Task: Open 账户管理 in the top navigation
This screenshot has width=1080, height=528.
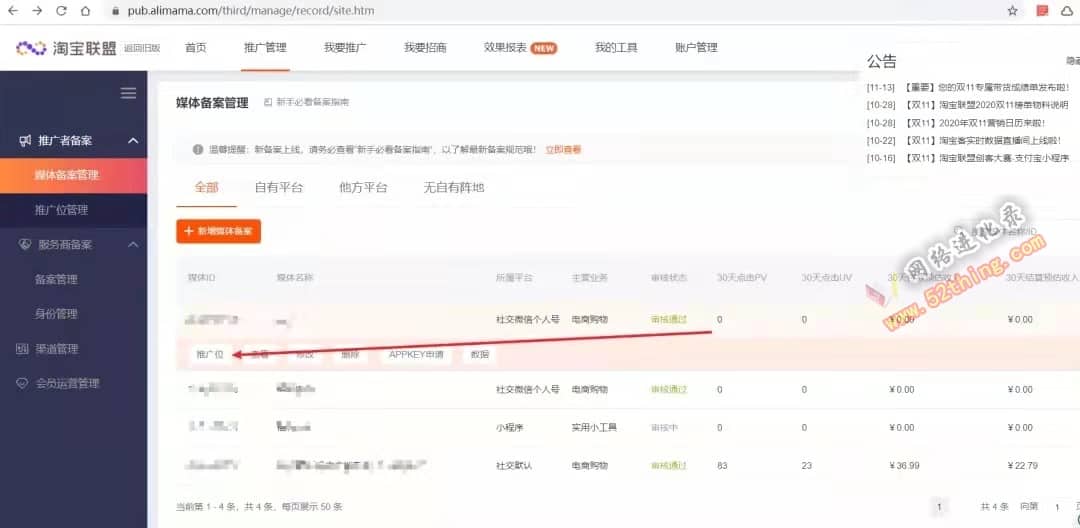Action: coord(696,48)
